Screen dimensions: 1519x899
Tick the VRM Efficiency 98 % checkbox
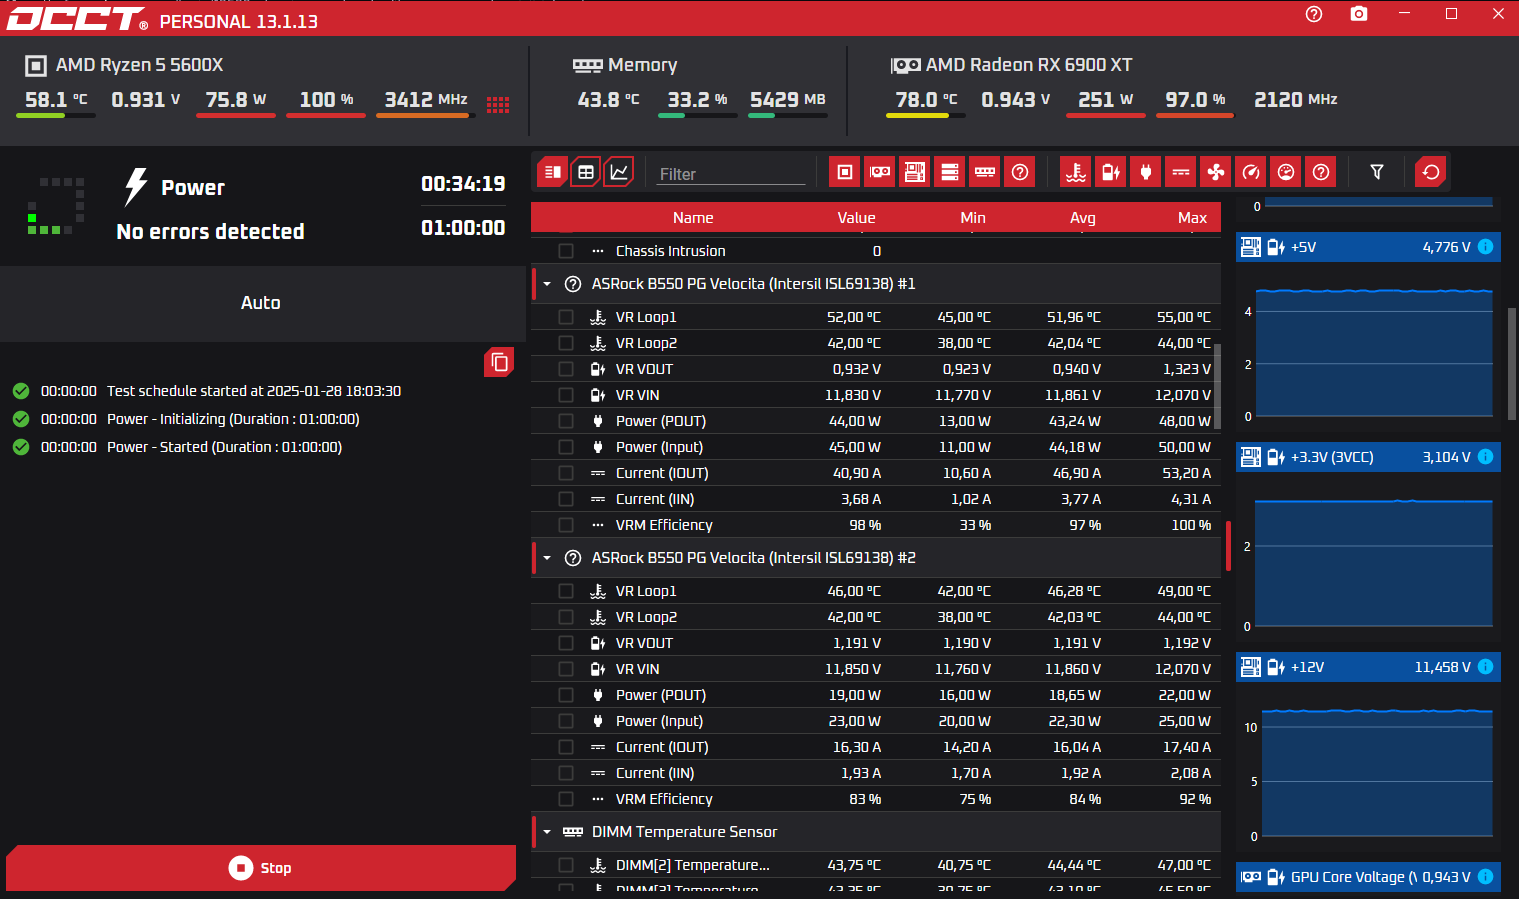tap(566, 525)
